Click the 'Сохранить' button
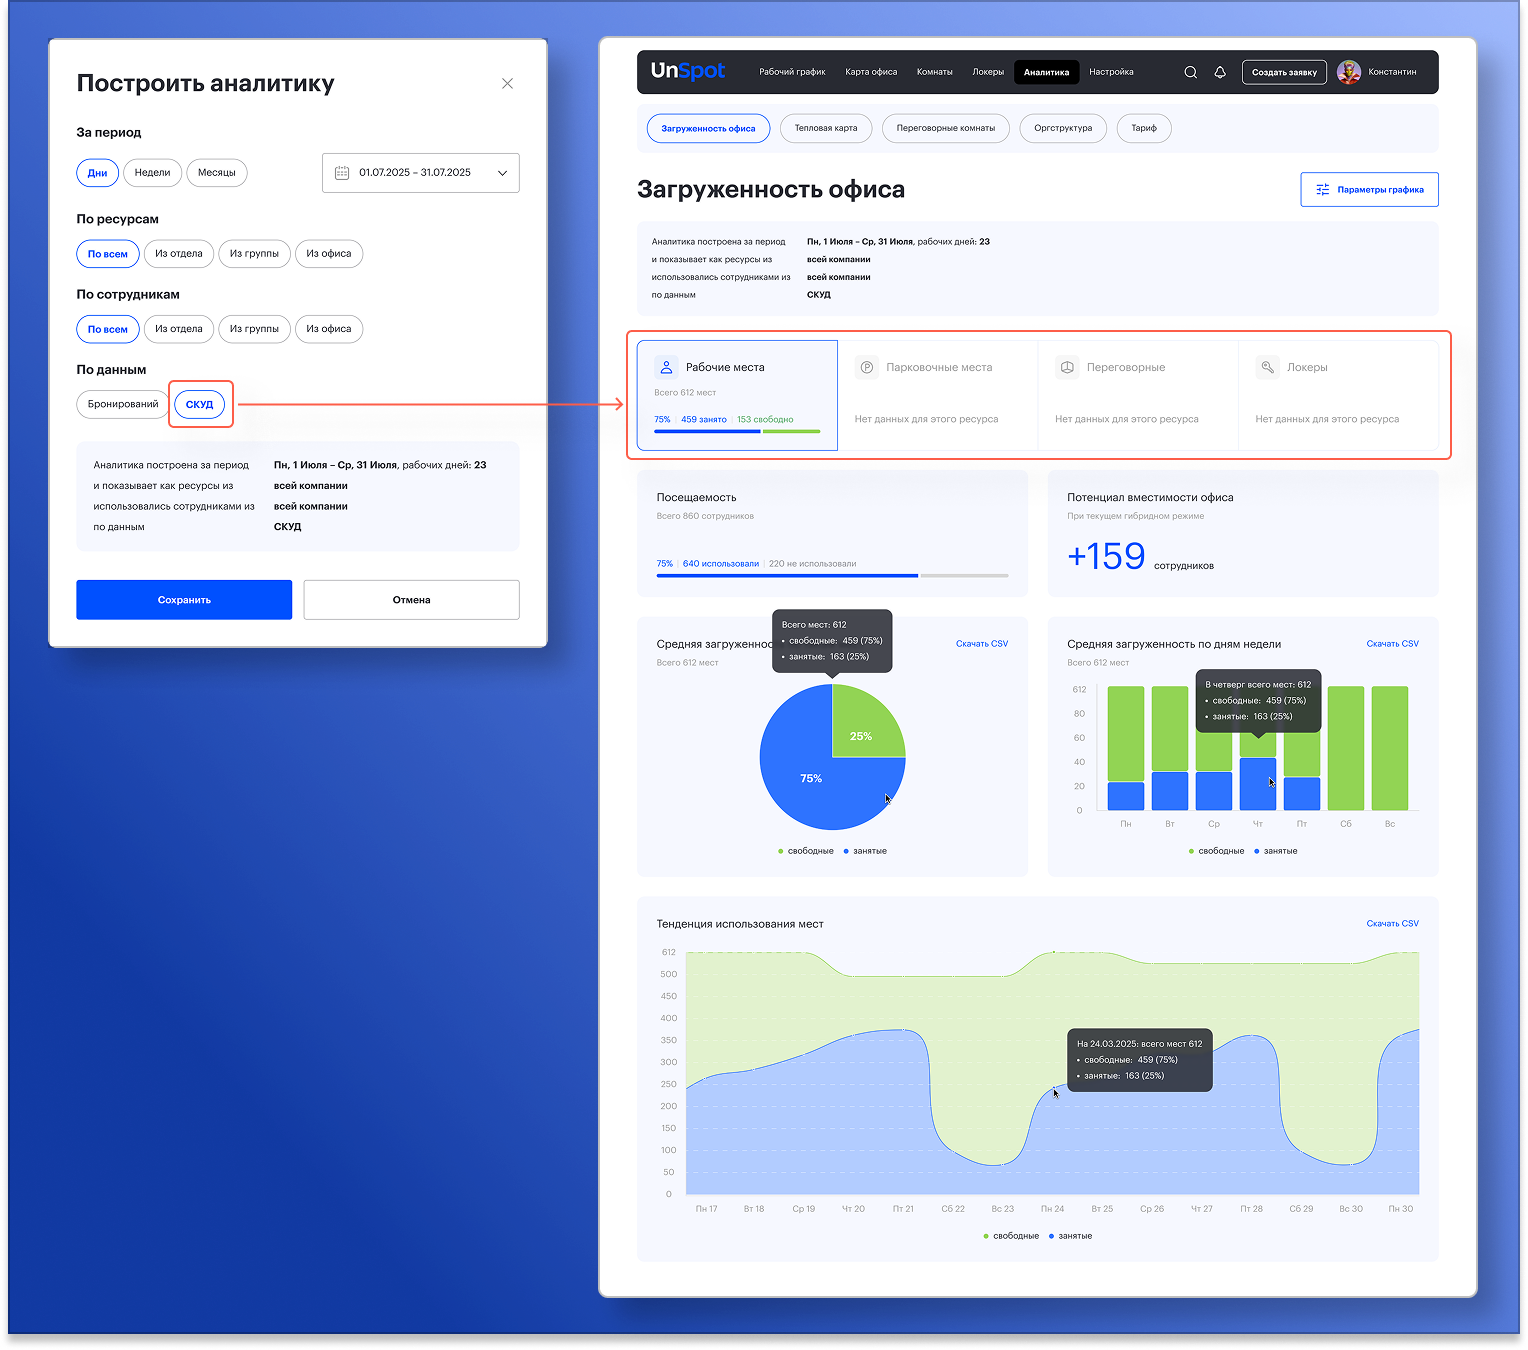Viewport: 1528px width, 1350px height. [184, 600]
